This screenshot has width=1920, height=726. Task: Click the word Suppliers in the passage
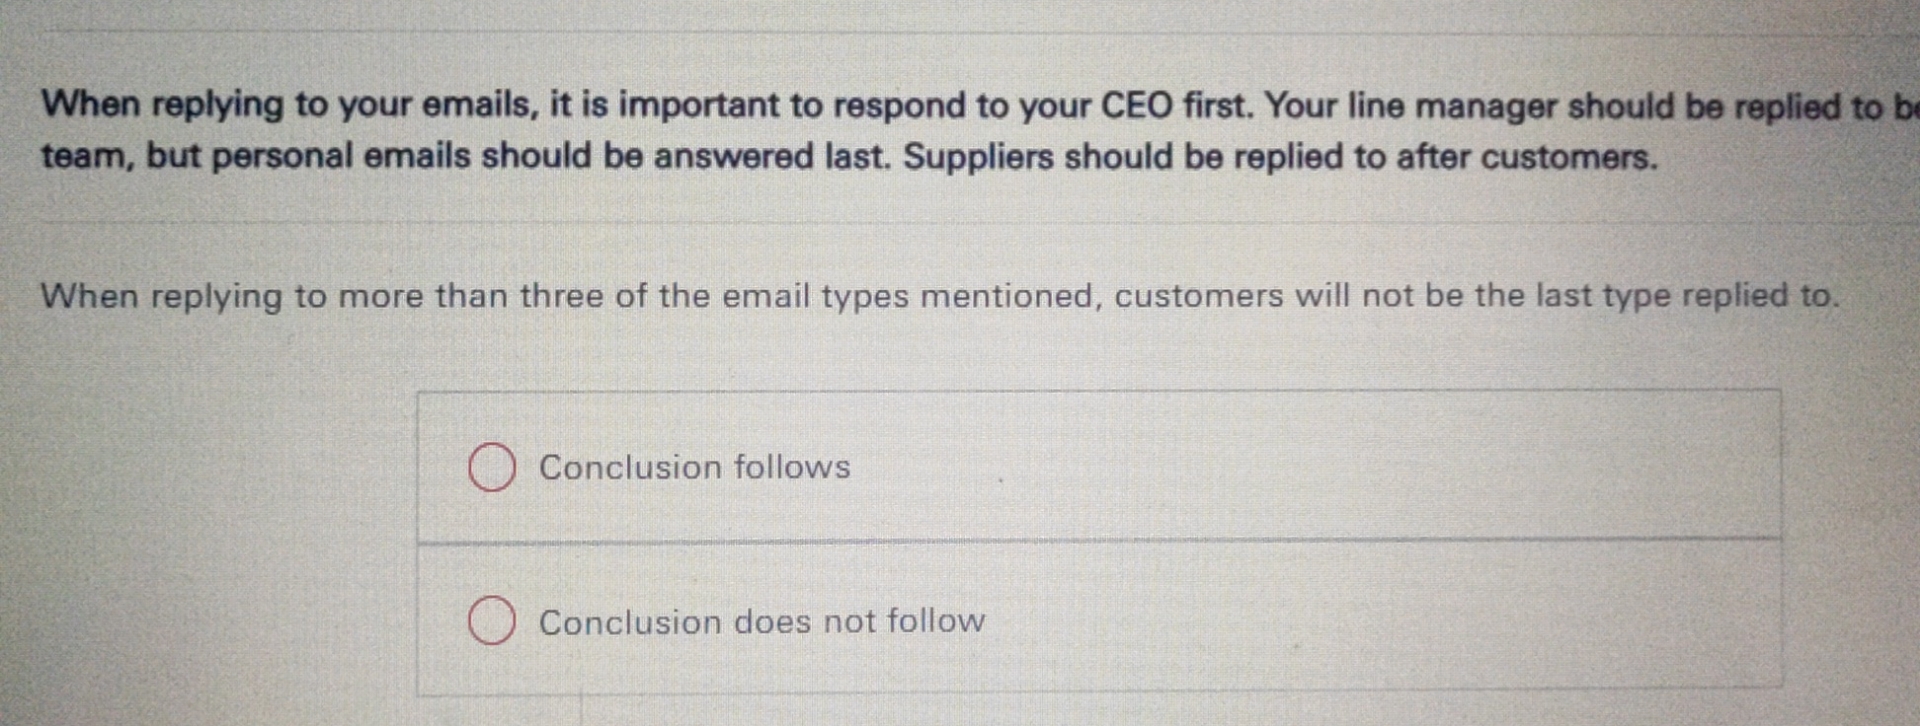[977, 155]
